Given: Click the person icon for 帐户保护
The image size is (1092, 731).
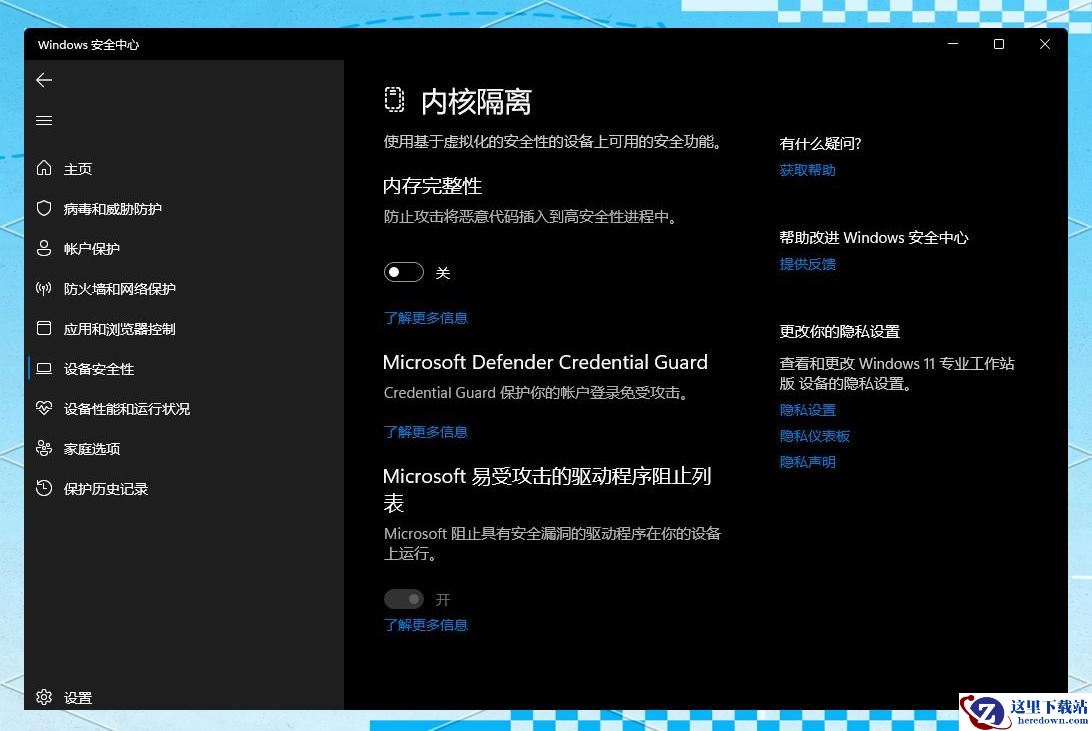Looking at the screenshot, I should click(x=44, y=248).
